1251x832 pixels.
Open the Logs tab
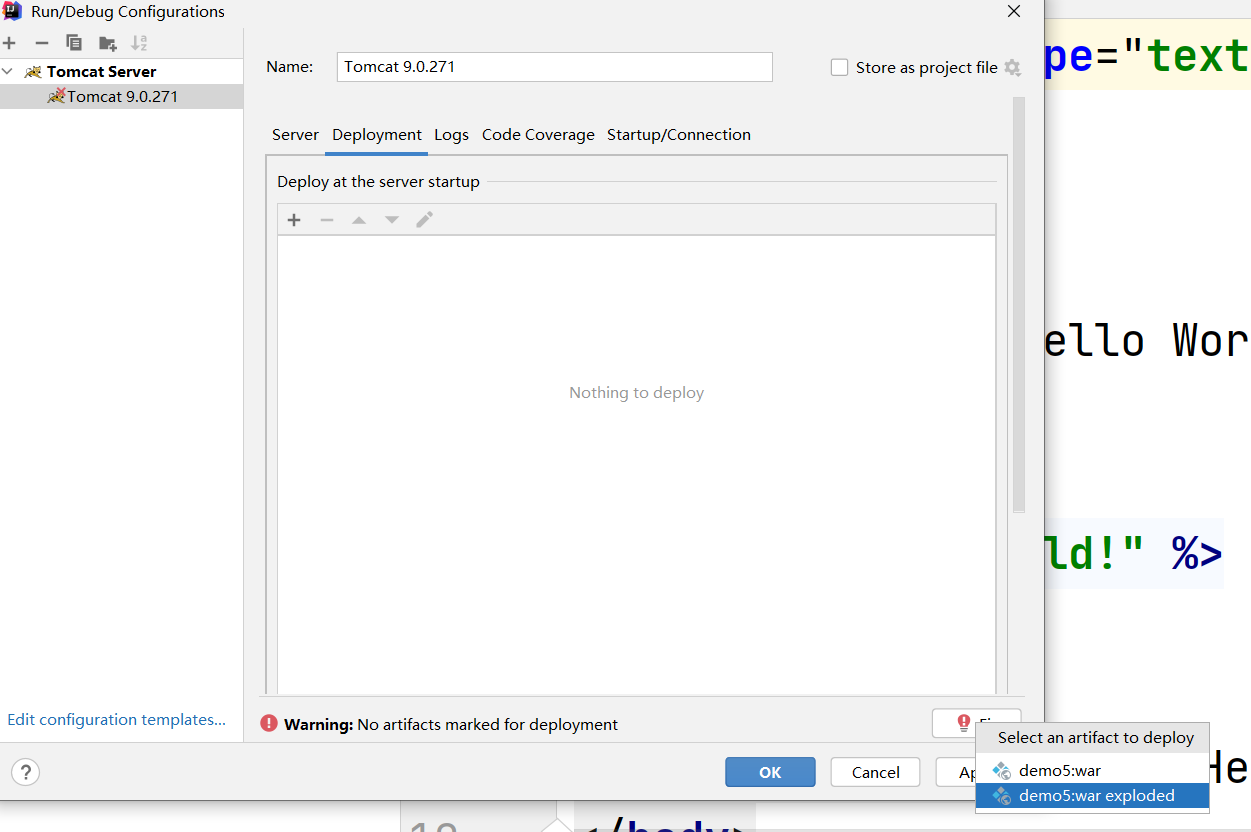(451, 135)
